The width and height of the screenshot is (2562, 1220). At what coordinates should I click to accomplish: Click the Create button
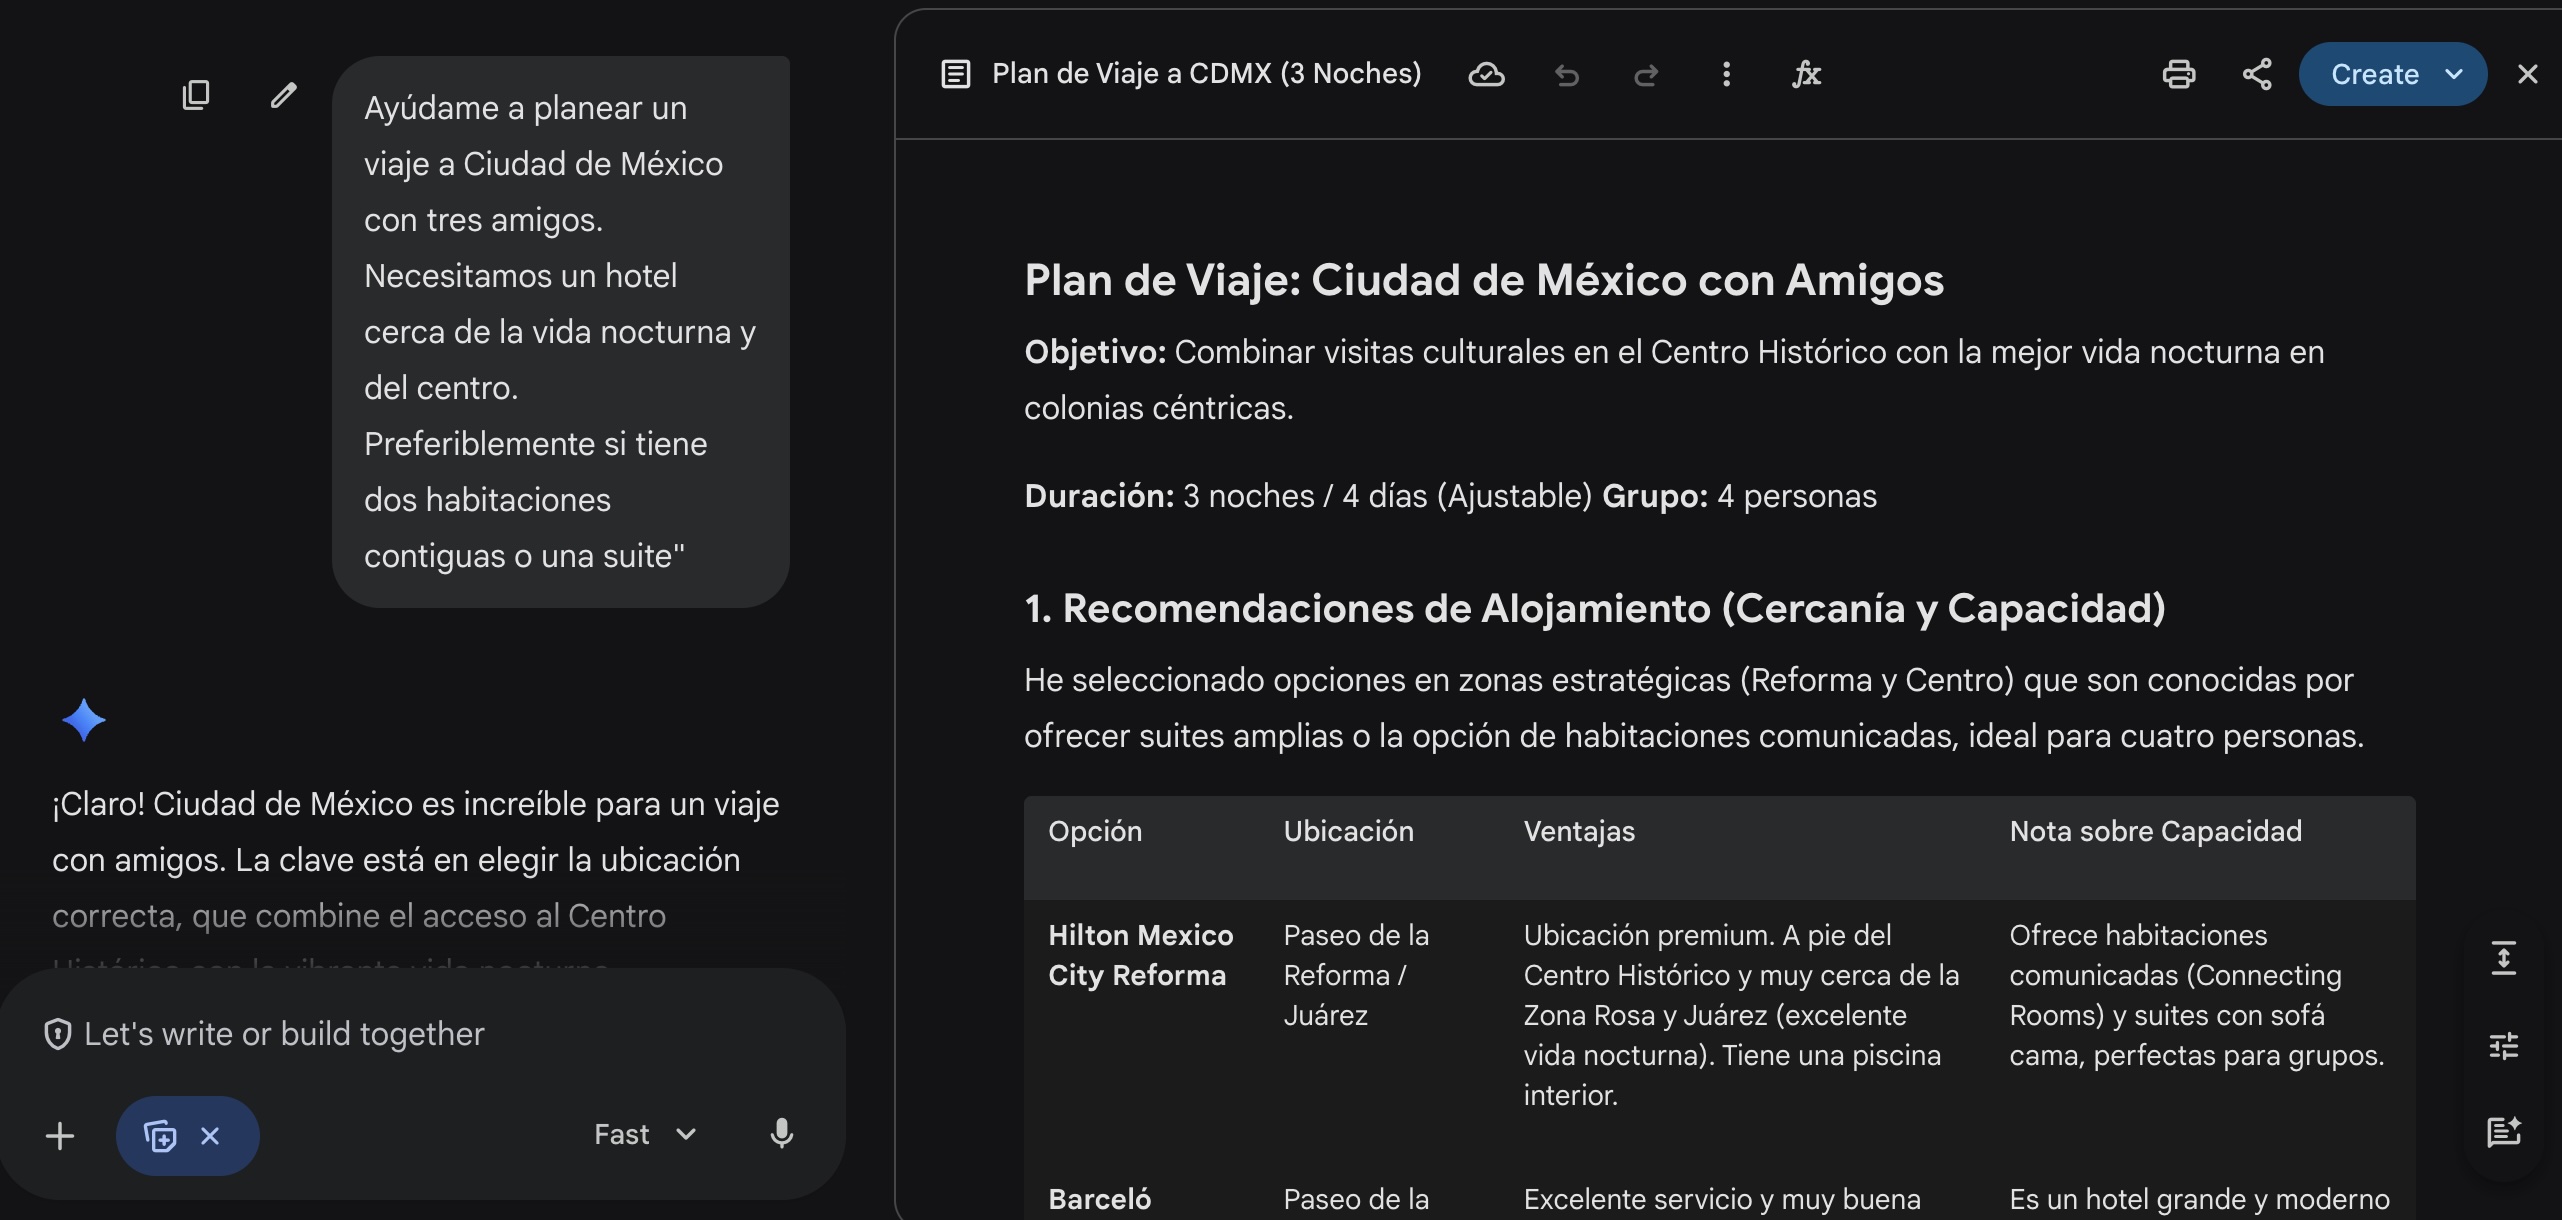[2374, 74]
